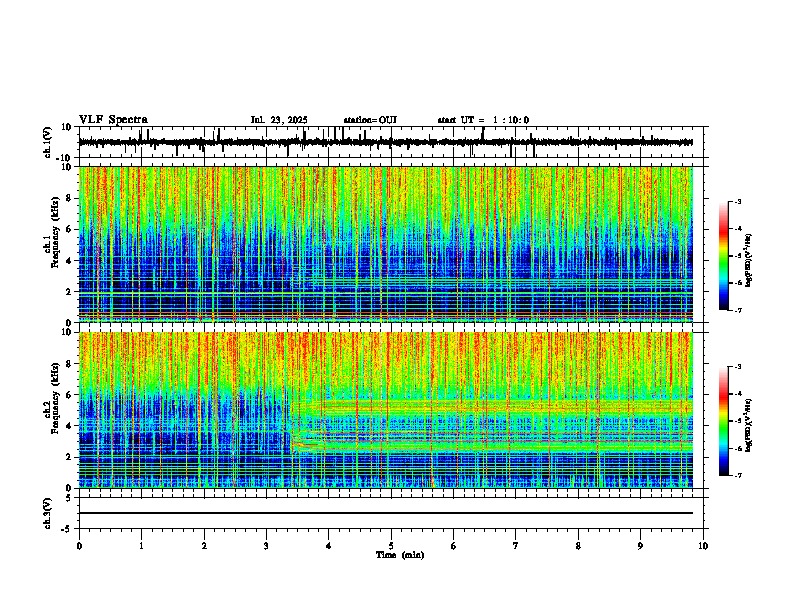Viewport: 792px width, 612px height.
Task: Click the ch.1 voltage waveform trace
Action: pos(385,142)
